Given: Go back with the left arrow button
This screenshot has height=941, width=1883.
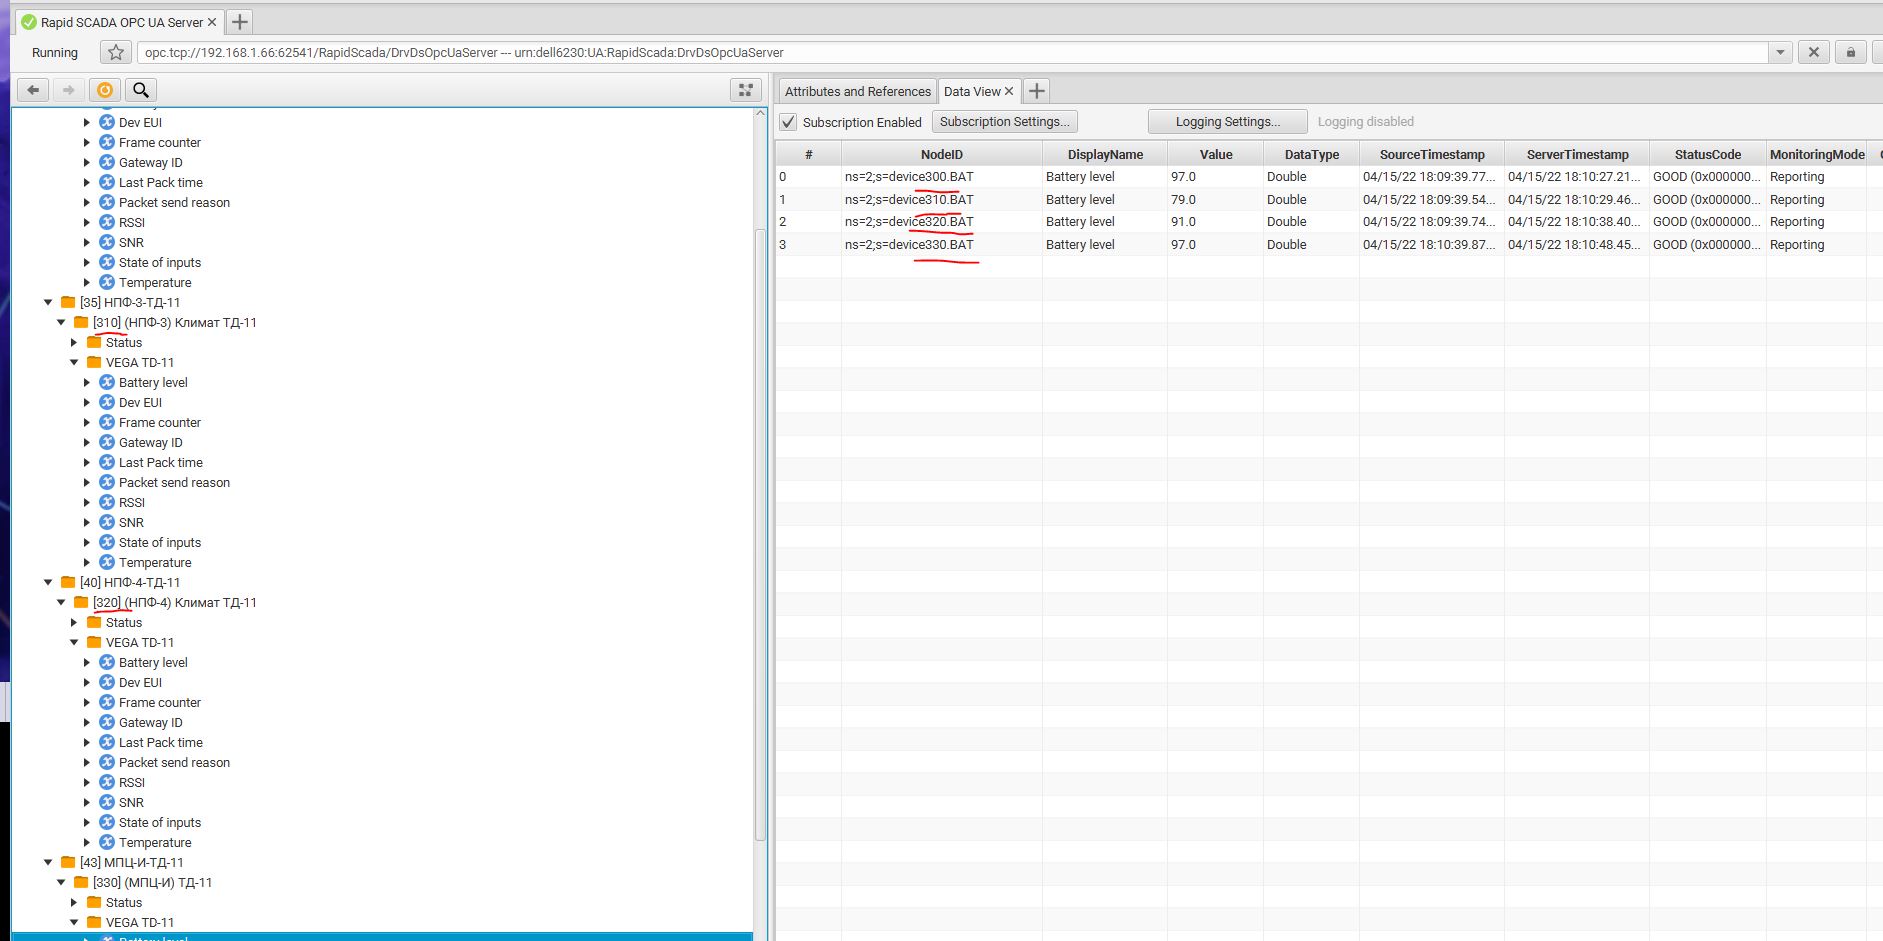Looking at the screenshot, I should (33, 90).
